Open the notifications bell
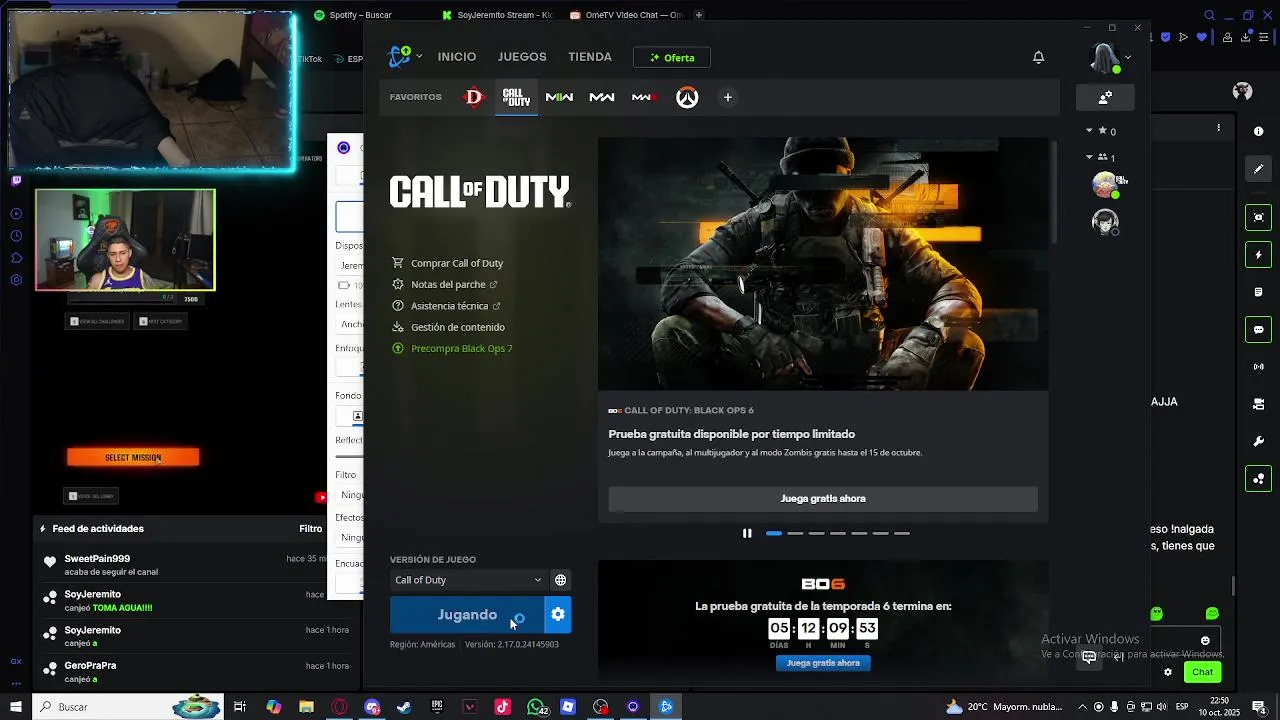1280x720 pixels. coord(1038,57)
